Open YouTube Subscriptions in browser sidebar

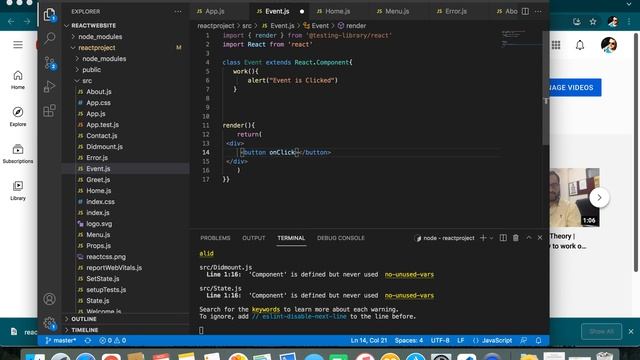pyautogui.click(x=18, y=154)
